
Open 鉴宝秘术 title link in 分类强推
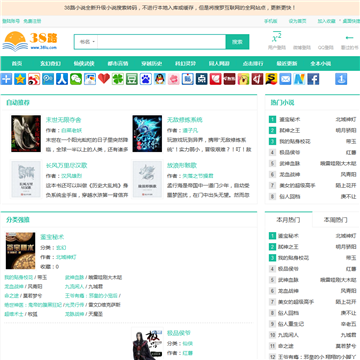pyautogui.click(x=52, y=237)
